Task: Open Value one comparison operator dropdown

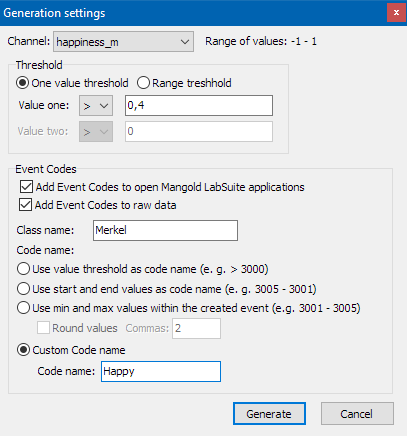Action: (x=96, y=106)
